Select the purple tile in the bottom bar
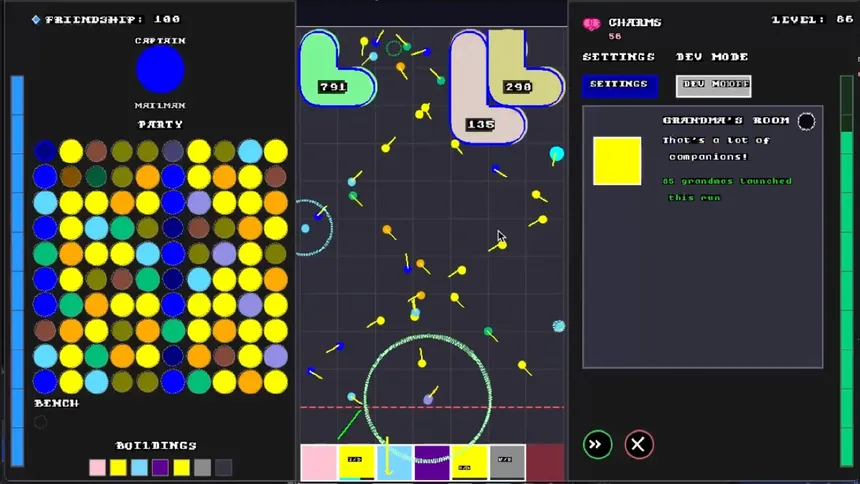 pyautogui.click(x=432, y=462)
